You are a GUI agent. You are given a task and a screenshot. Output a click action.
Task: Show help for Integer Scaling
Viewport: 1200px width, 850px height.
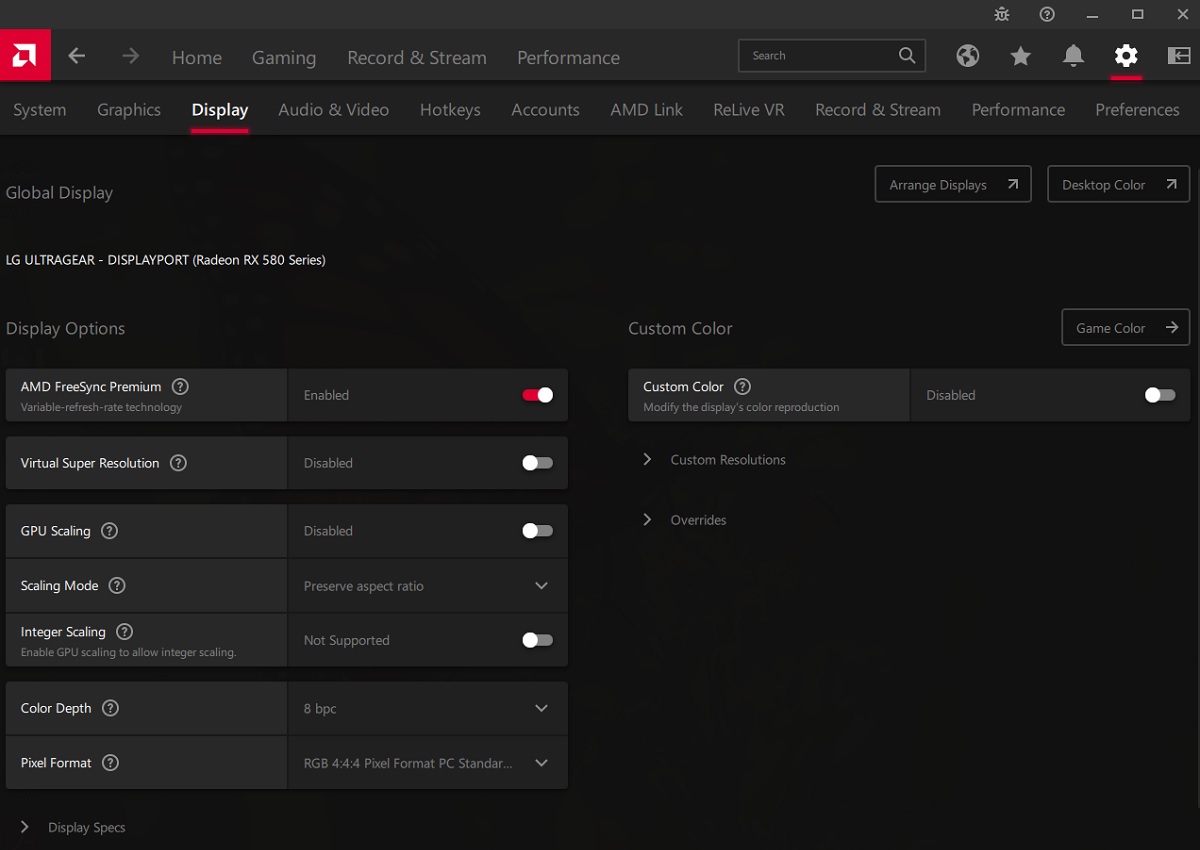tap(124, 632)
